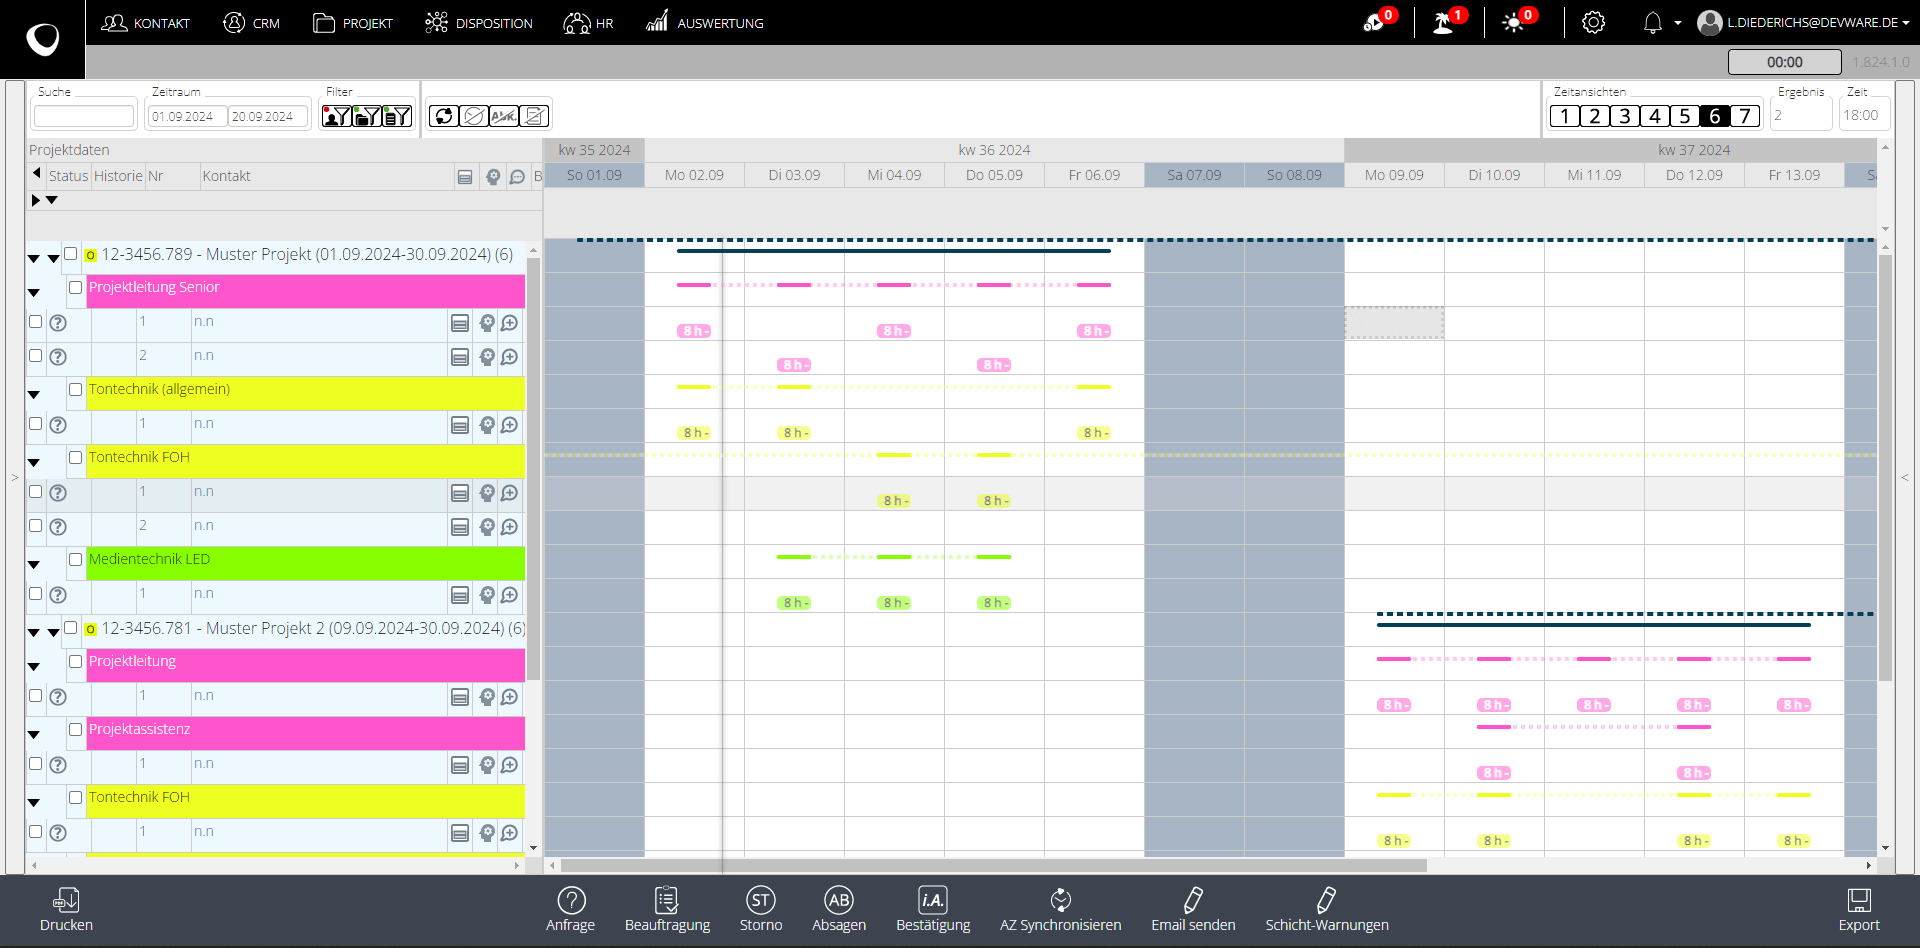Collapse the Medientechnik LED group
This screenshot has height=948, width=1920.
click(x=34, y=565)
